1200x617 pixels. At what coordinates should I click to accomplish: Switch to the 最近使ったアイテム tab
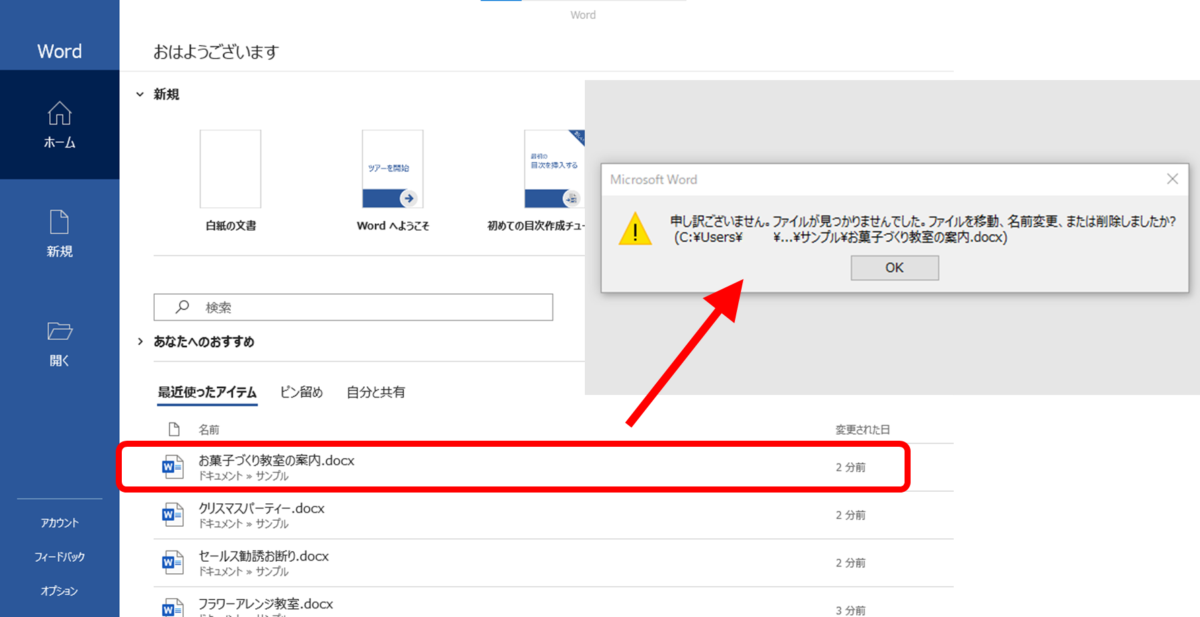pos(207,393)
